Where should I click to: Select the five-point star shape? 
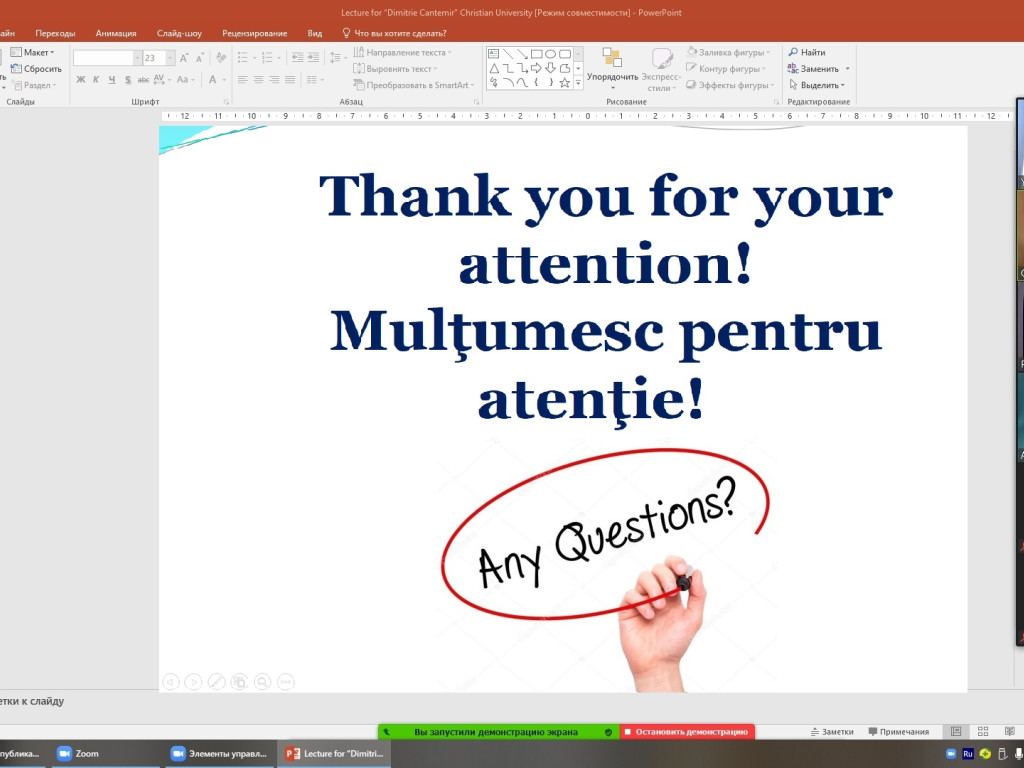(565, 82)
